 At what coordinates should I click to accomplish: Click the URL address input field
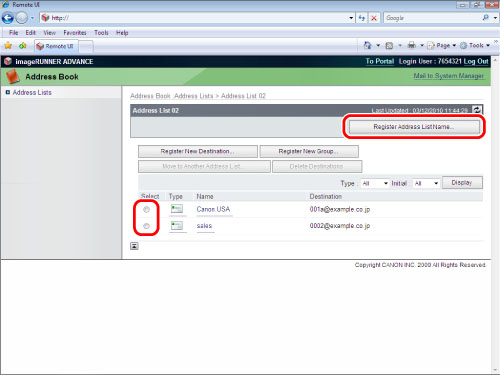click(197, 18)
